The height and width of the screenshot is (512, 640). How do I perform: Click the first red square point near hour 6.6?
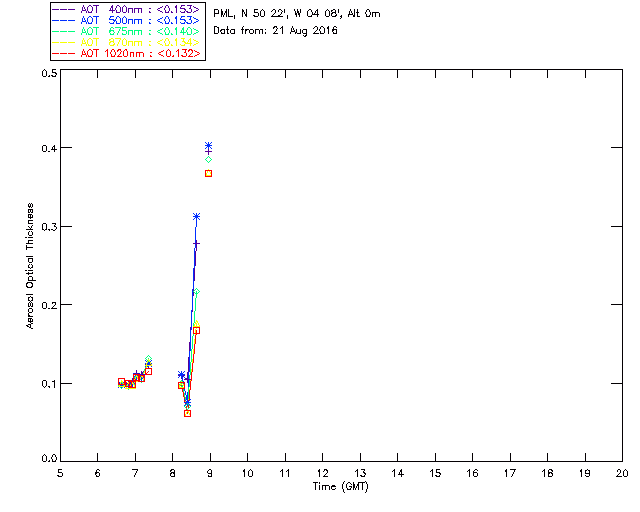[121, 382]
